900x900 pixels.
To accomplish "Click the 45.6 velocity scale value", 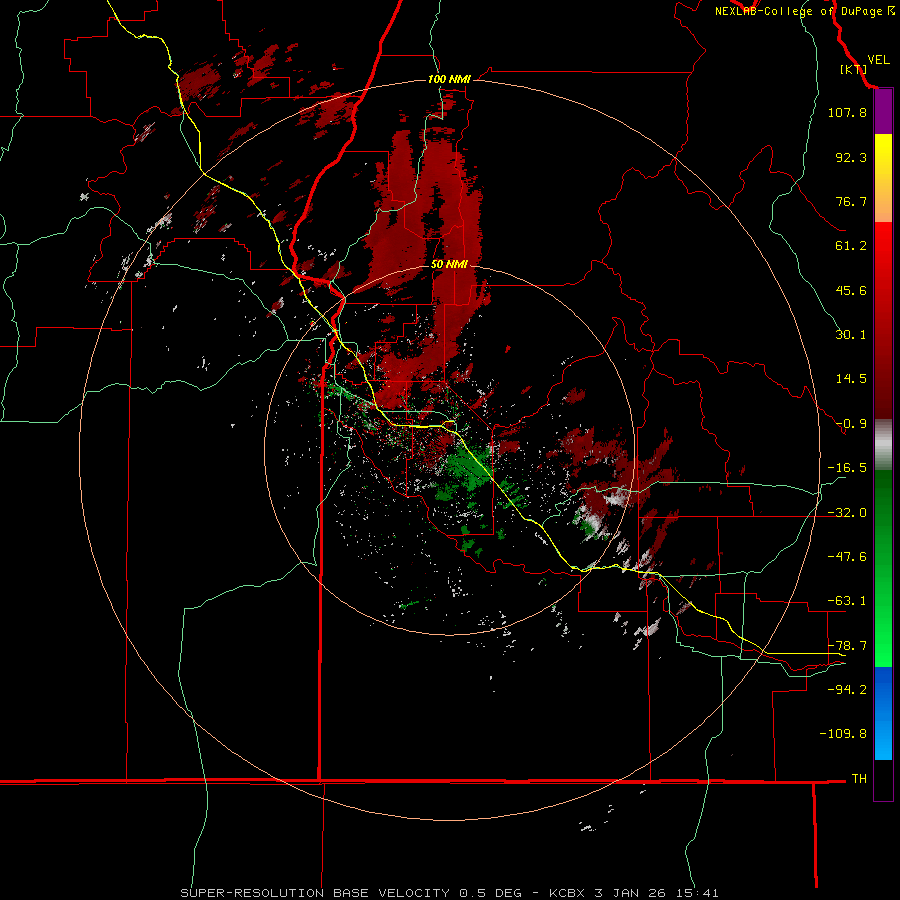I will (x=851, y=290).
